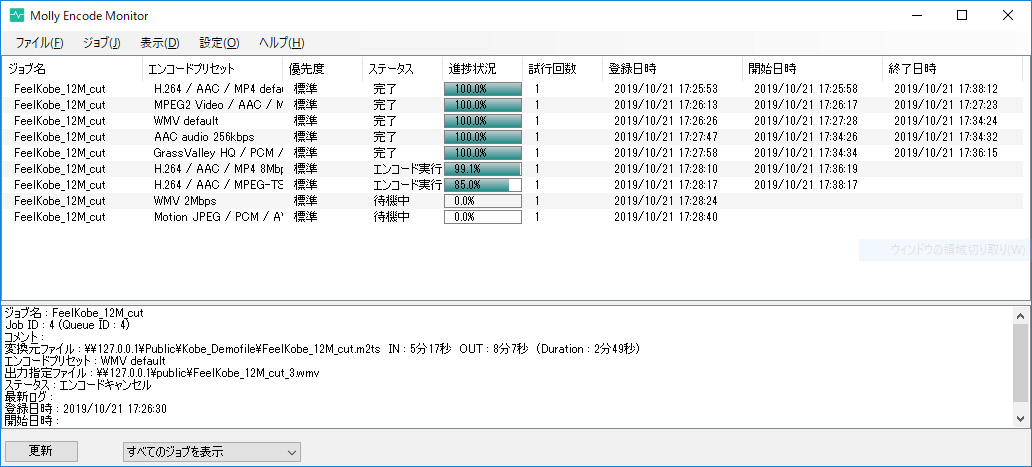Click the 優先度 column header
1032x467 pixels.
tap(306, 69)
